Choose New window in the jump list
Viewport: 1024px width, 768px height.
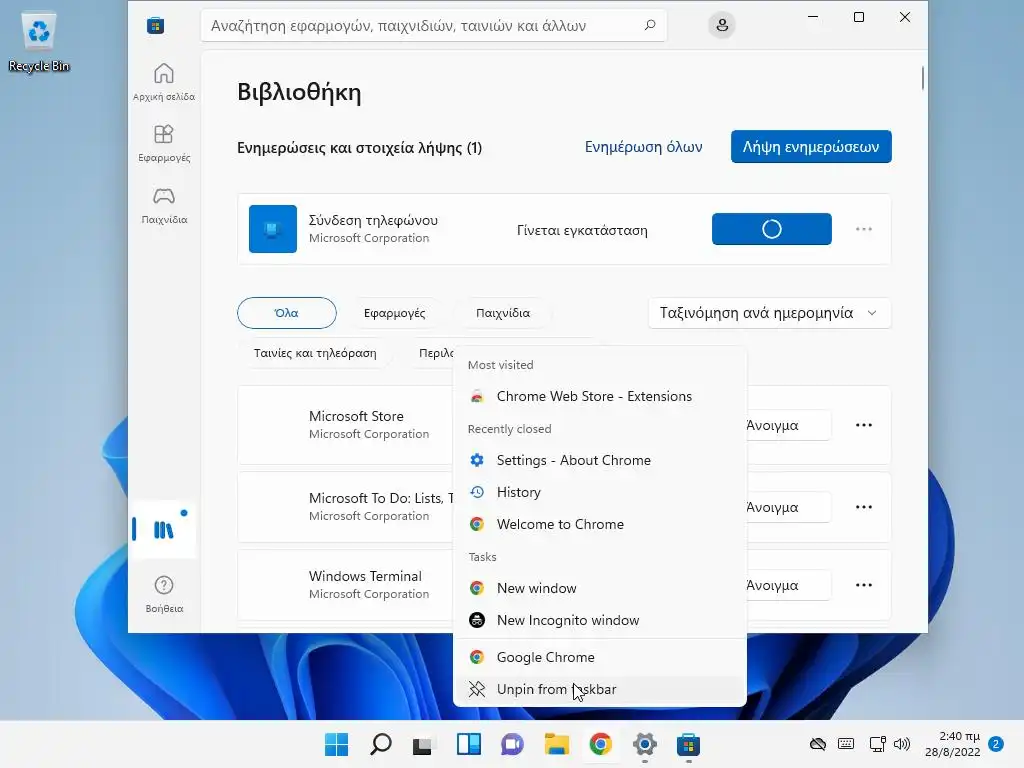click(600, 588)
